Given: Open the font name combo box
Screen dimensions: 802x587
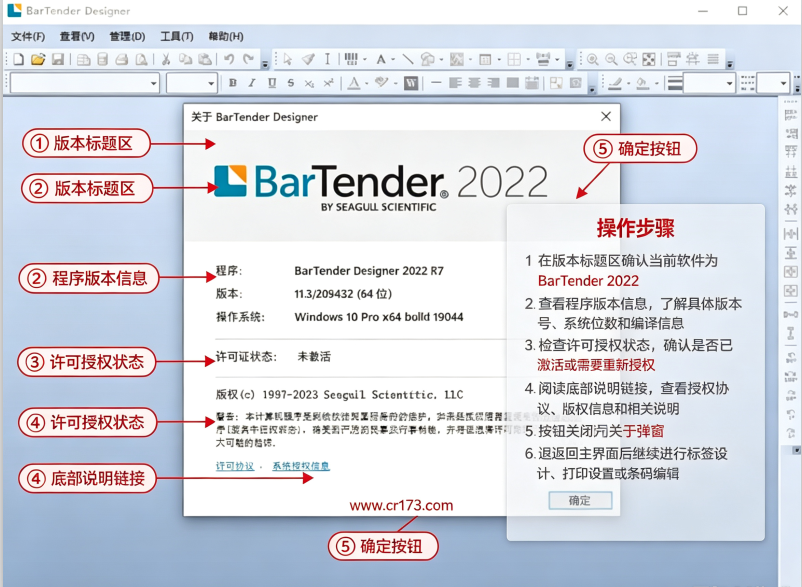Looking at the screenshot, I should coord(85,83).
